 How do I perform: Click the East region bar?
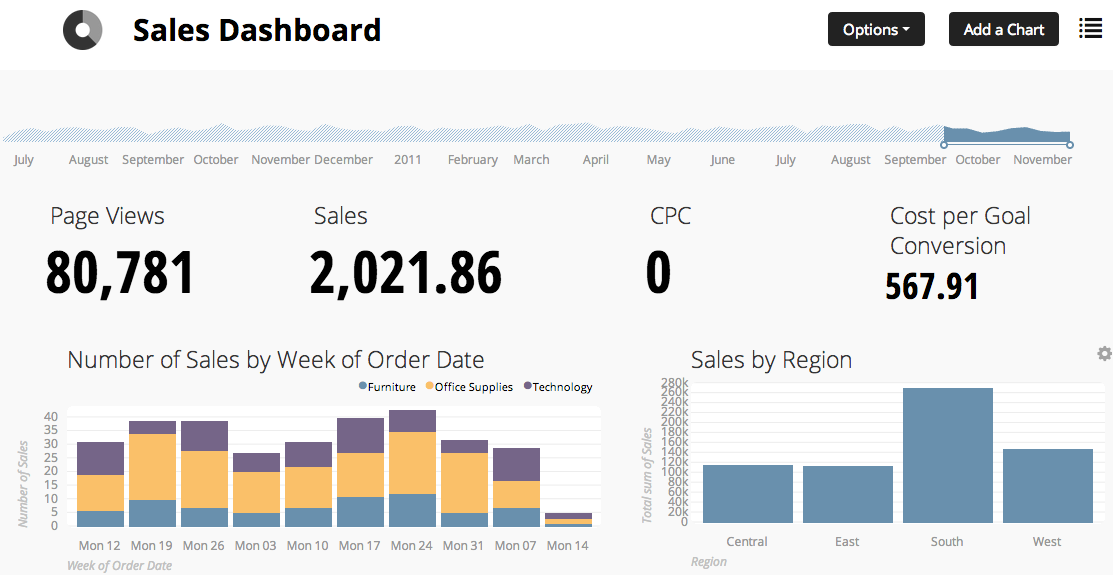pos(847,494)
